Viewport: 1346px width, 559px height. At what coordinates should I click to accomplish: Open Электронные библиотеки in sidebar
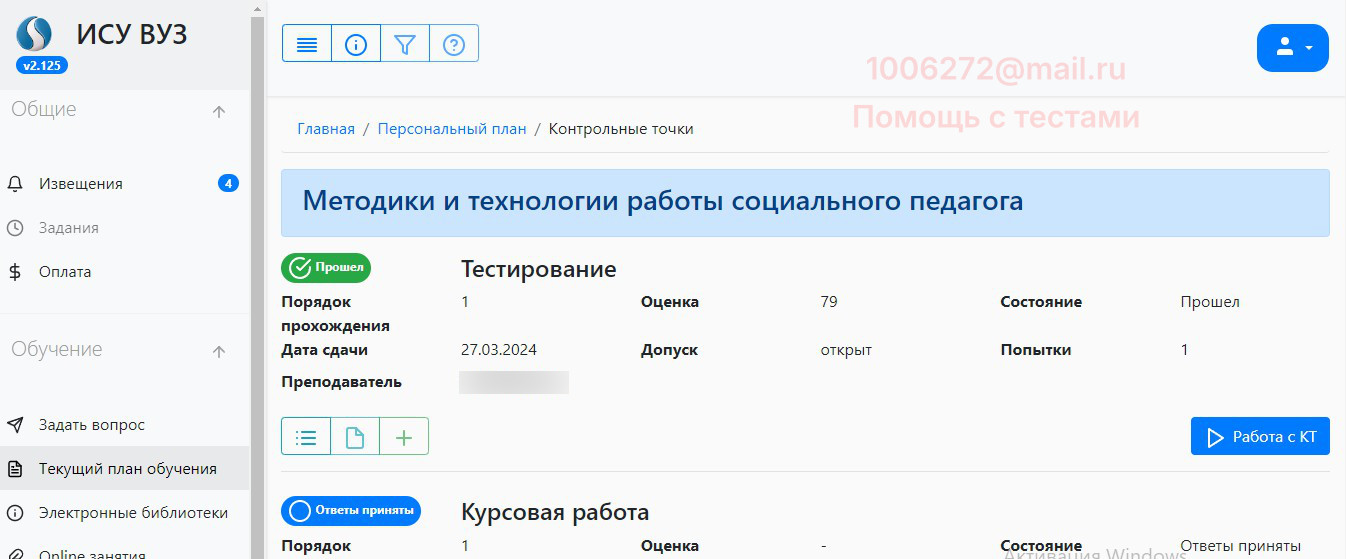[133, 513]
